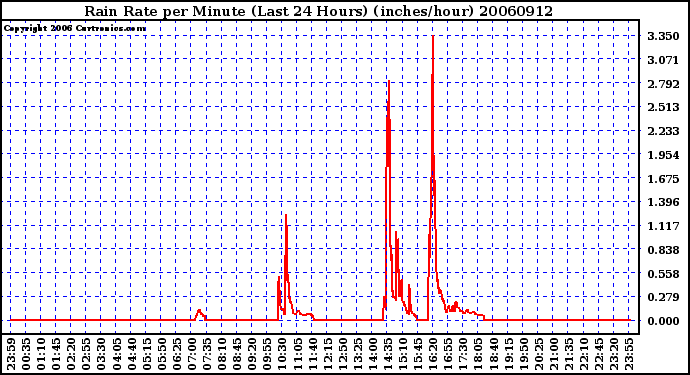Image resolution: width=690 pixels, height=375 pixels.
Task: Click the 13:25 time label
Action: [357, 354]
